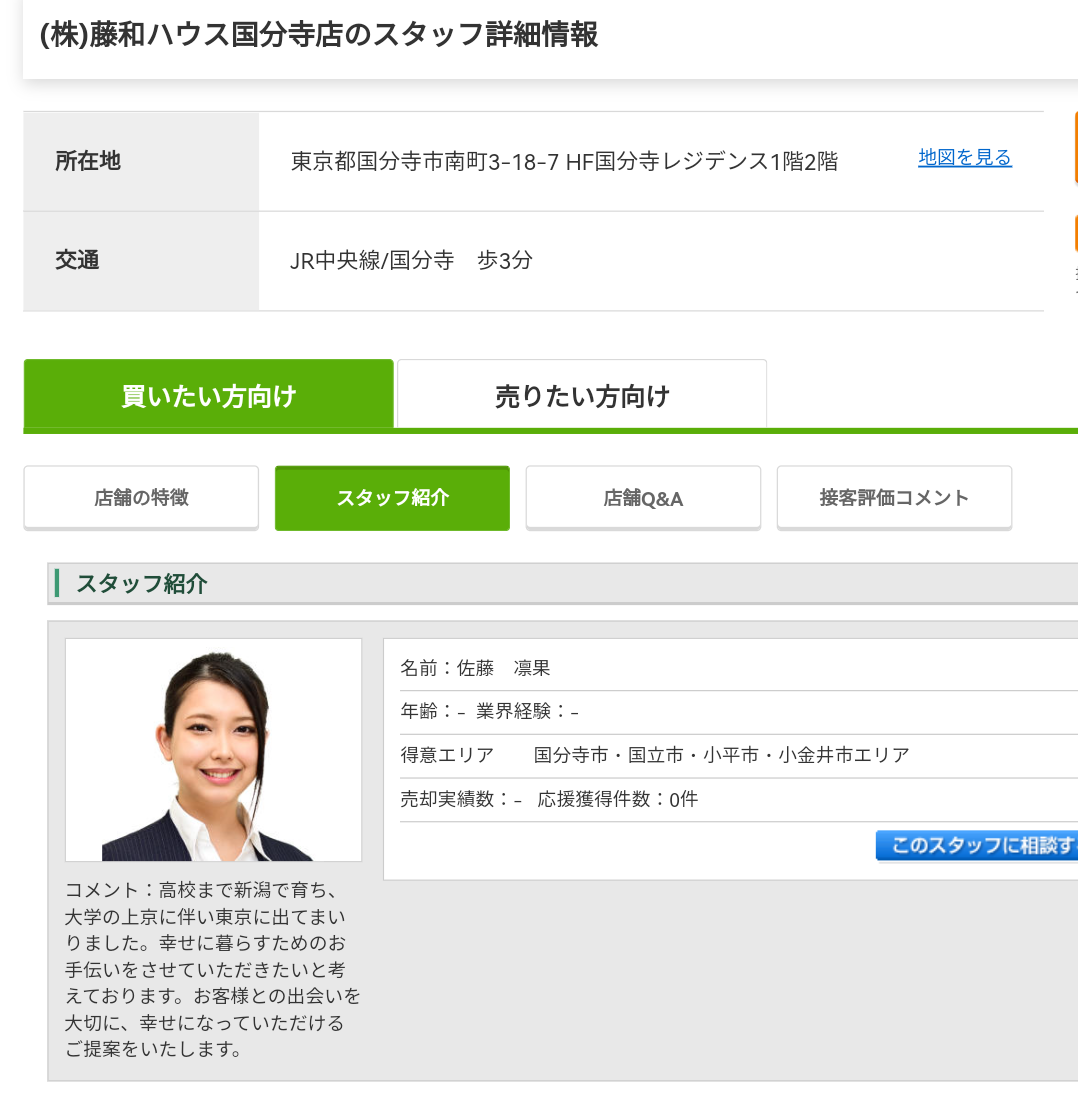This screenshot has width=1078, height=1094.
Task: Switch to the 売りたい方向け tab
Action: click(582, 394)
